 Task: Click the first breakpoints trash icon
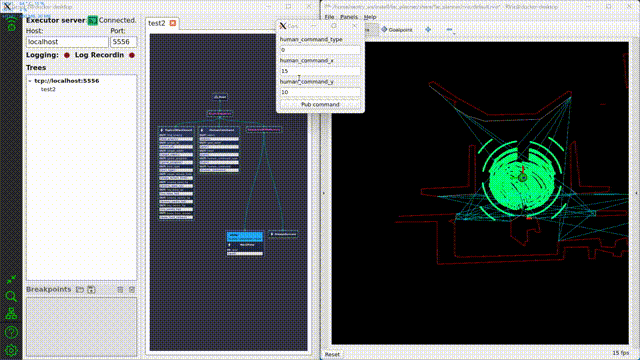click(x=120, y=289)
